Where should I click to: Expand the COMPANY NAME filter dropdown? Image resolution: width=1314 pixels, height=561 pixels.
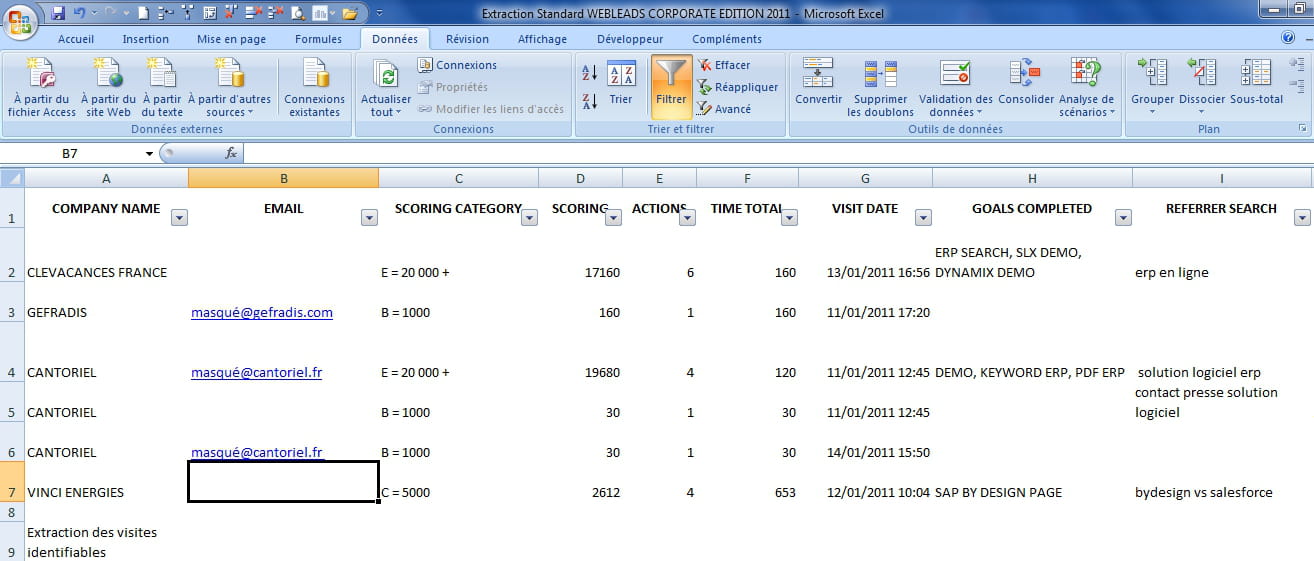pos(179,218)
